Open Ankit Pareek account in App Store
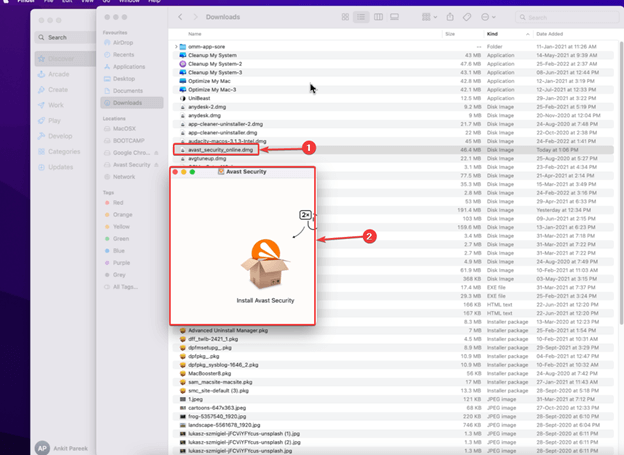The image size is (624, 455). pyautogui.click(x=62, y=448)
